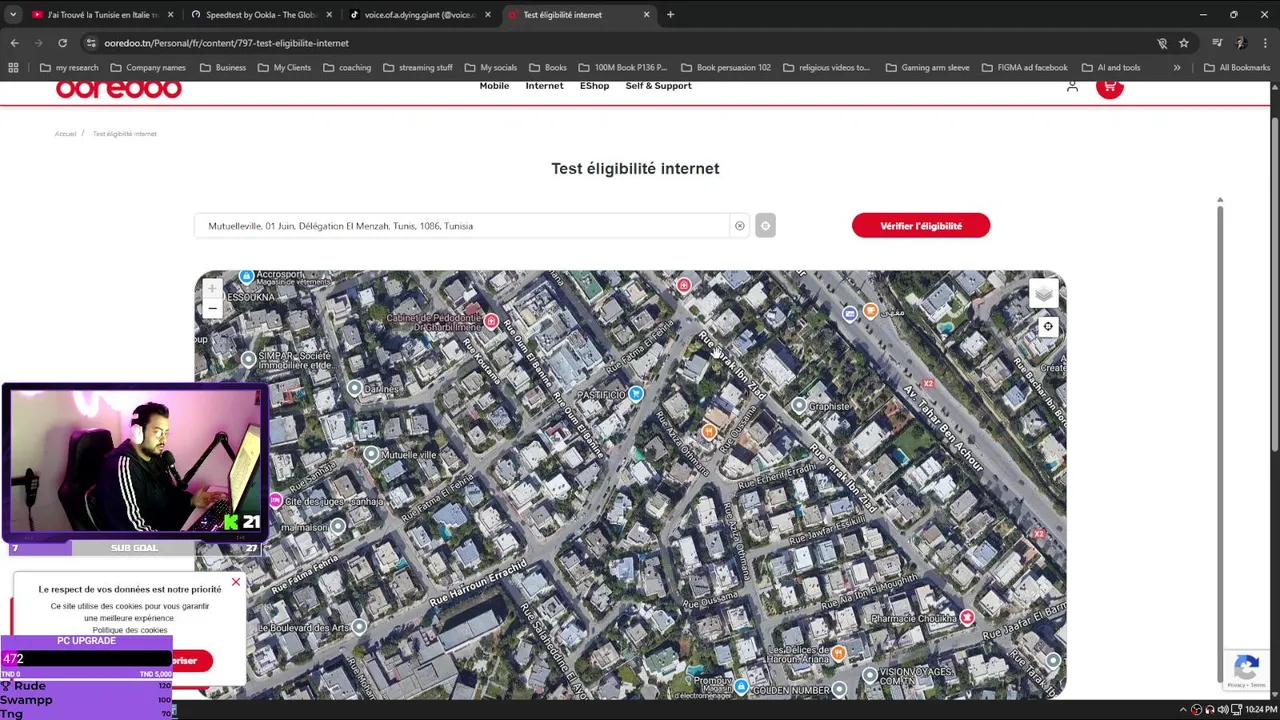Click the map geolocation crosshair button

click(1047, 326)
